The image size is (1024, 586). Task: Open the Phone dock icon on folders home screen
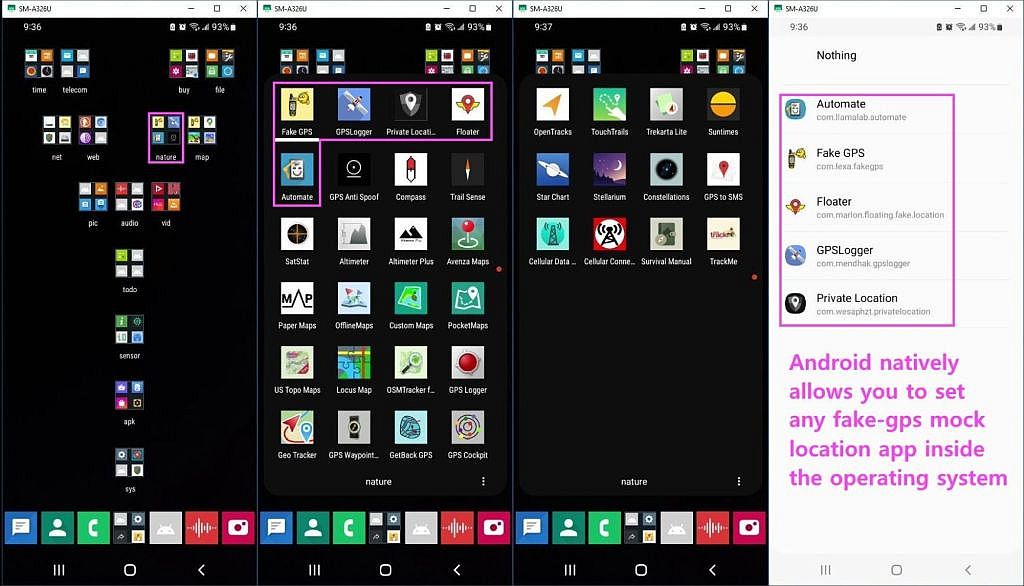[93, 528]
